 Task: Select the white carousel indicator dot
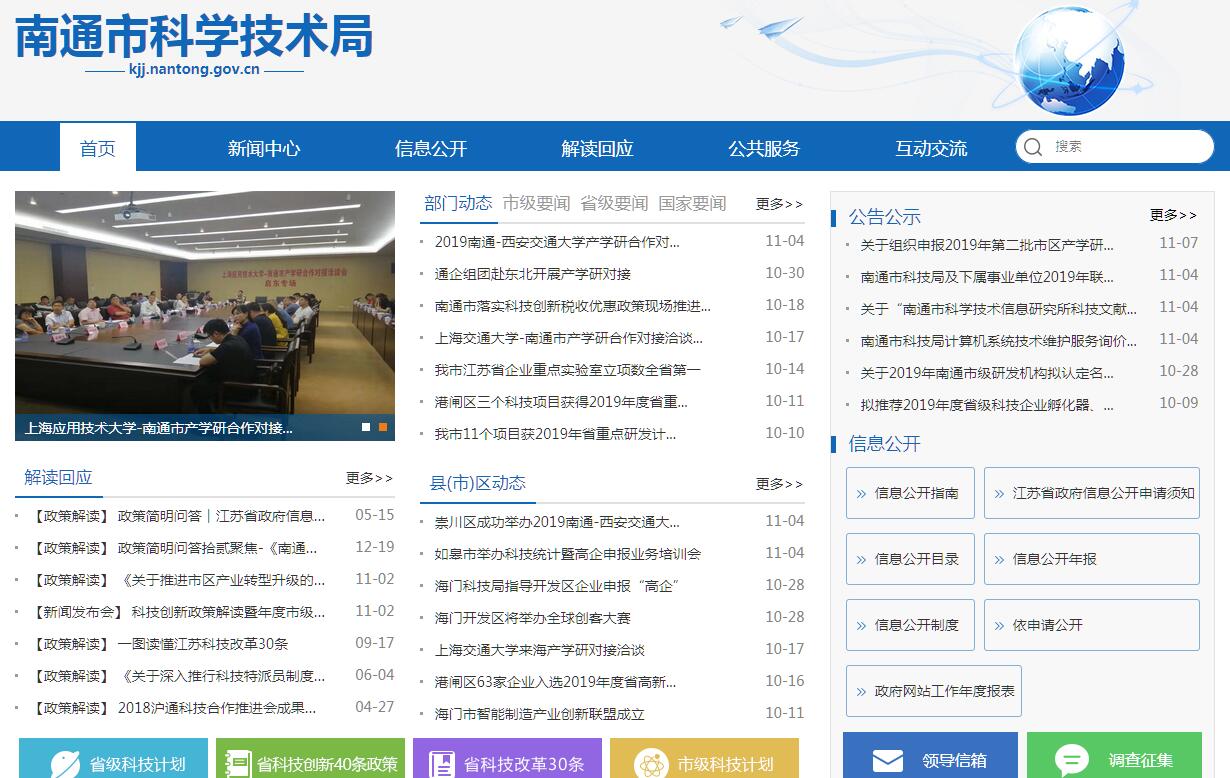click(366, 427)
